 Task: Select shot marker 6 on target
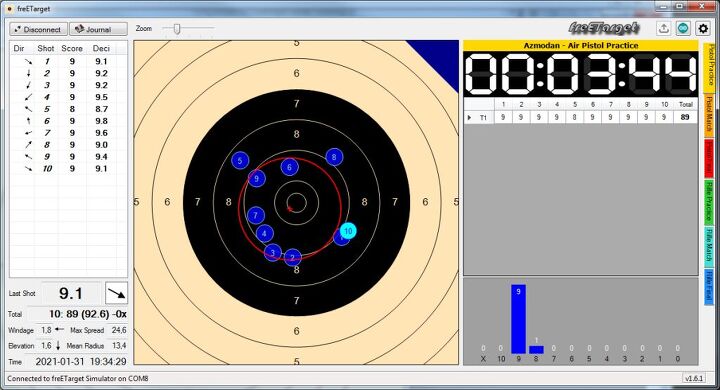pos(289,167)
